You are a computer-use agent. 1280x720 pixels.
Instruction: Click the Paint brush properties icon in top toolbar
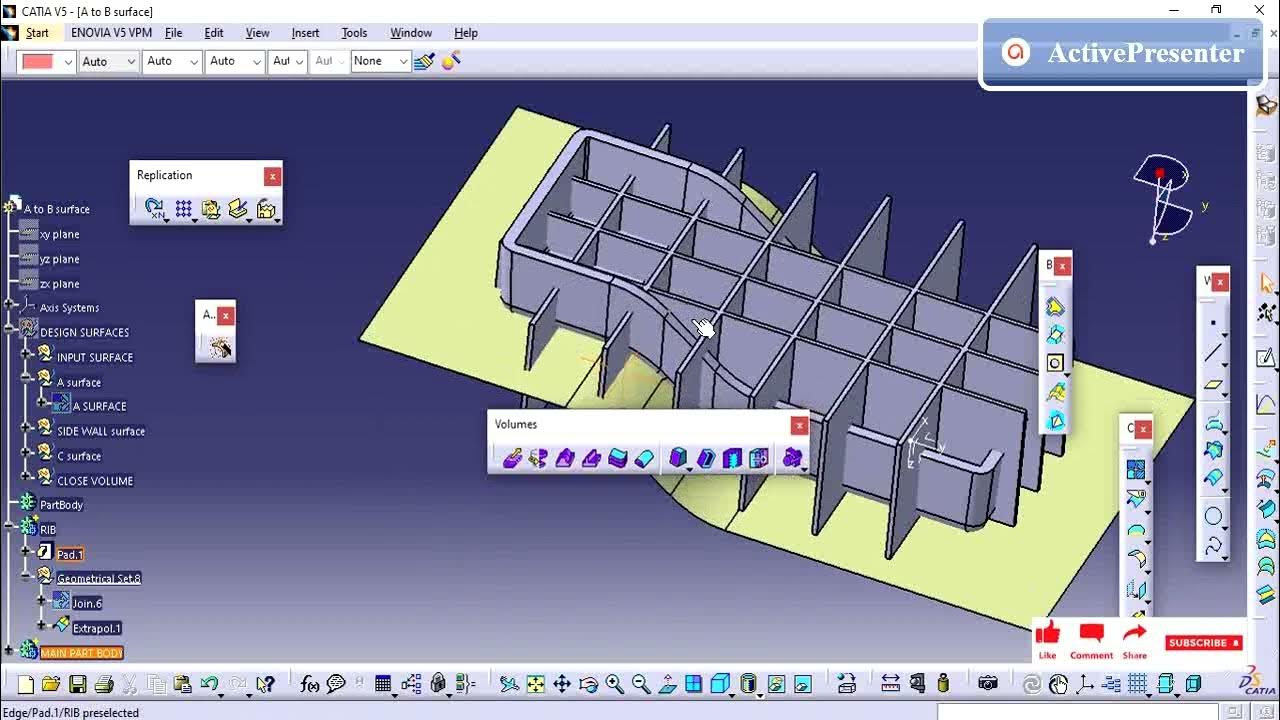(x=424, y=61)
